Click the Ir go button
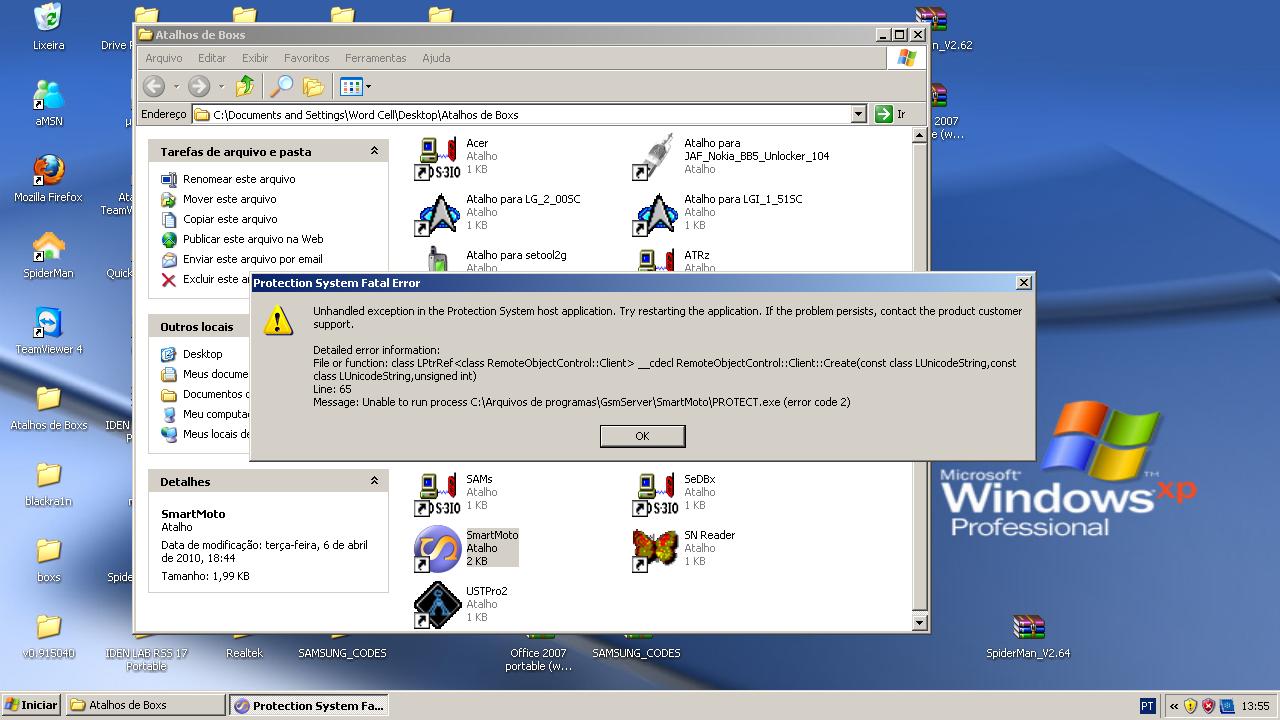Screen dimensions: 1280x720 pyautogui.click(x=890, y=114)
